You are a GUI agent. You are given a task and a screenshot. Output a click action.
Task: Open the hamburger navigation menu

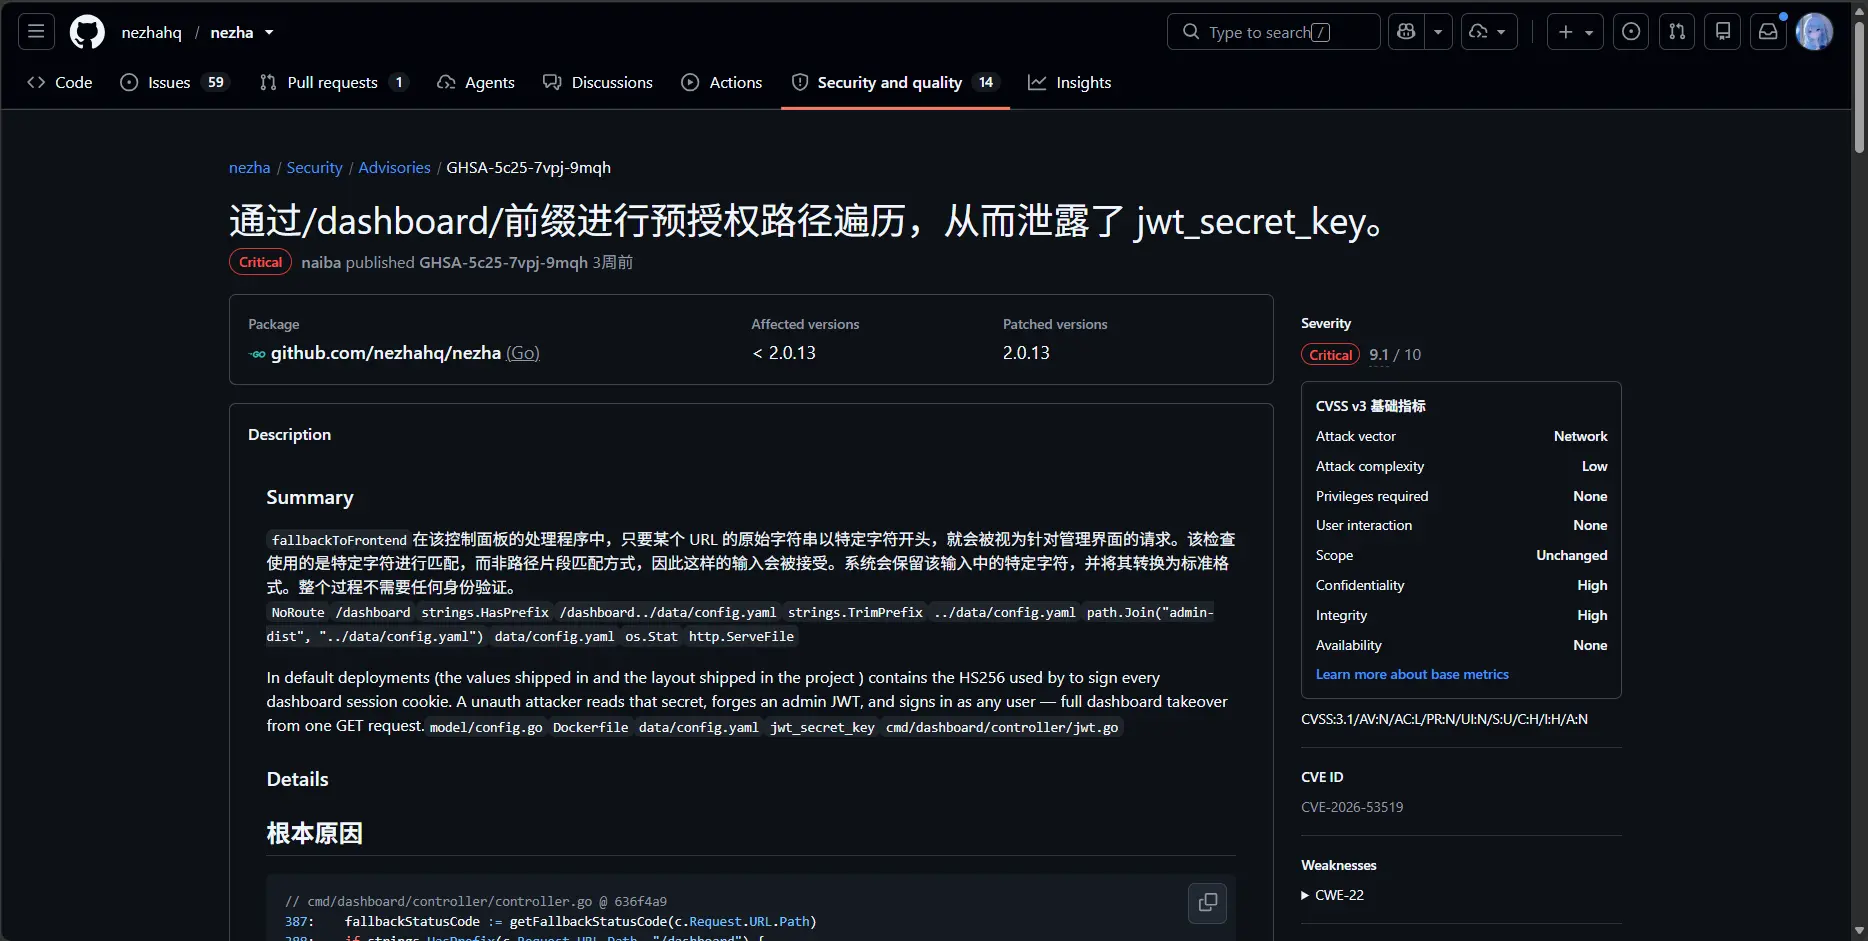click(x=36, y=32)
